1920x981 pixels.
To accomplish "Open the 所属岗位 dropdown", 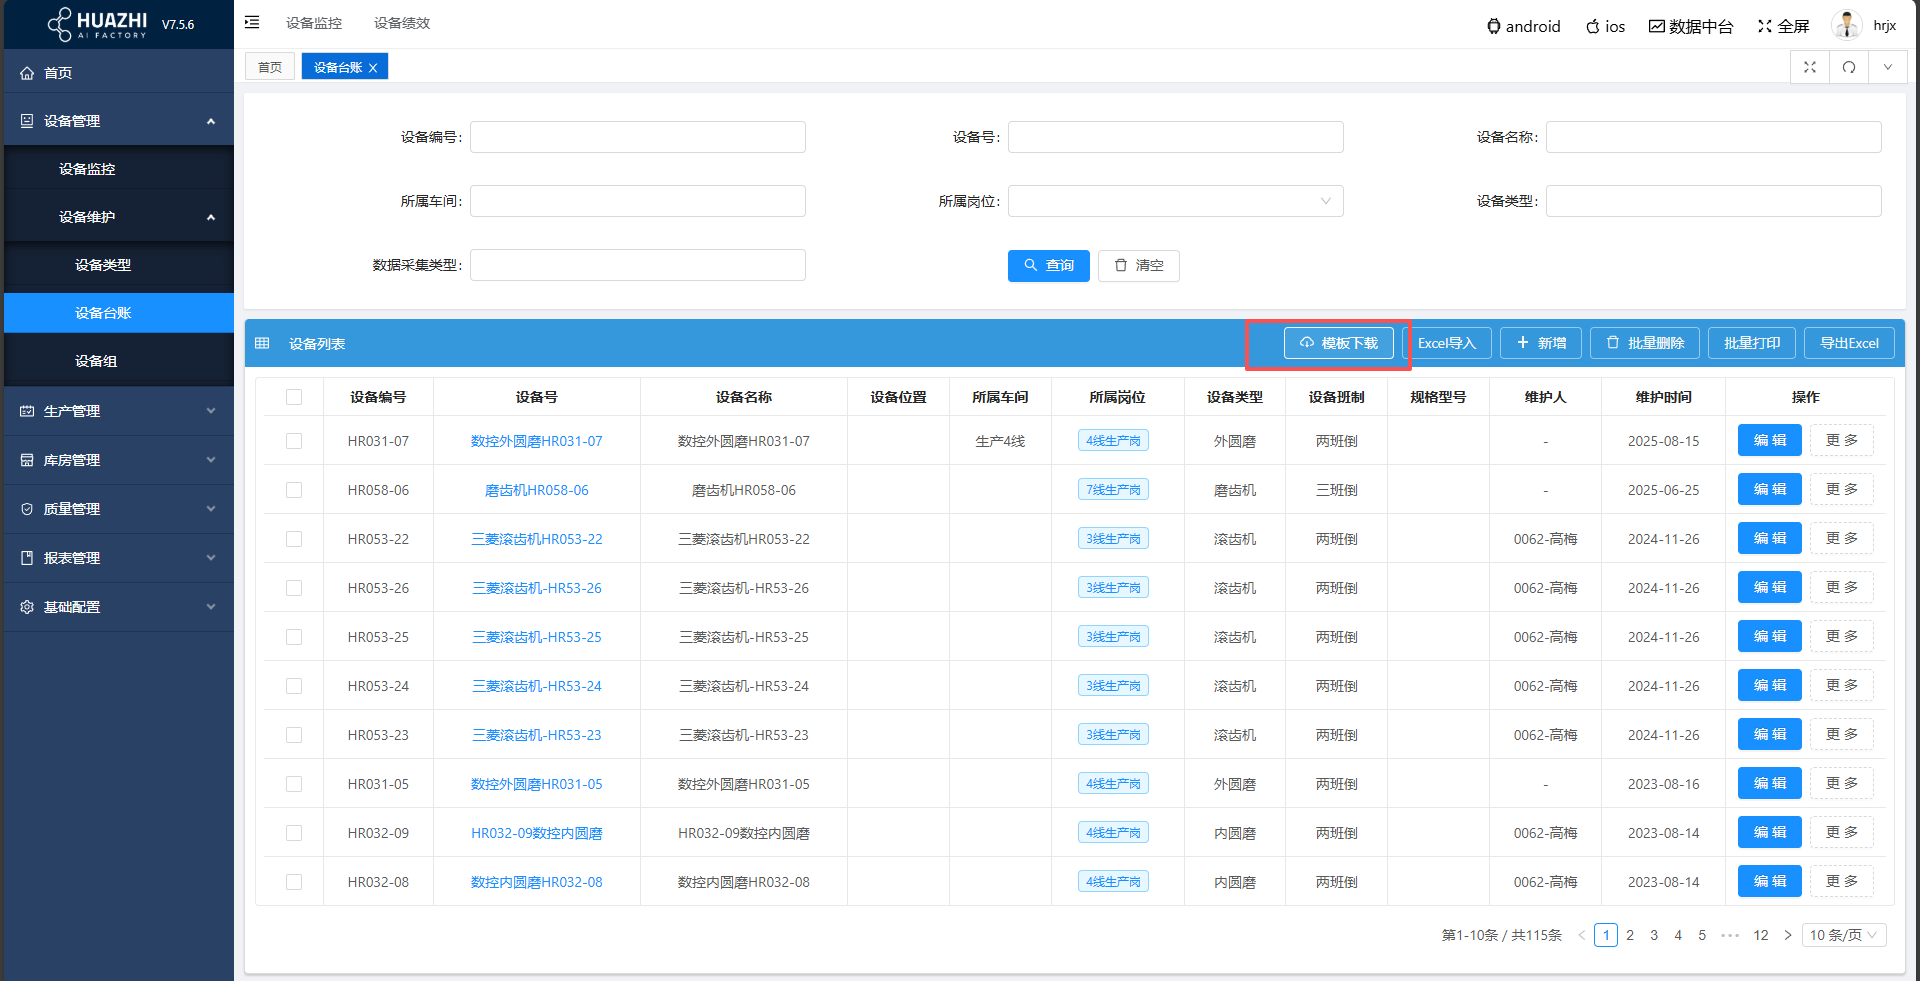I will tap(1175, 201).
